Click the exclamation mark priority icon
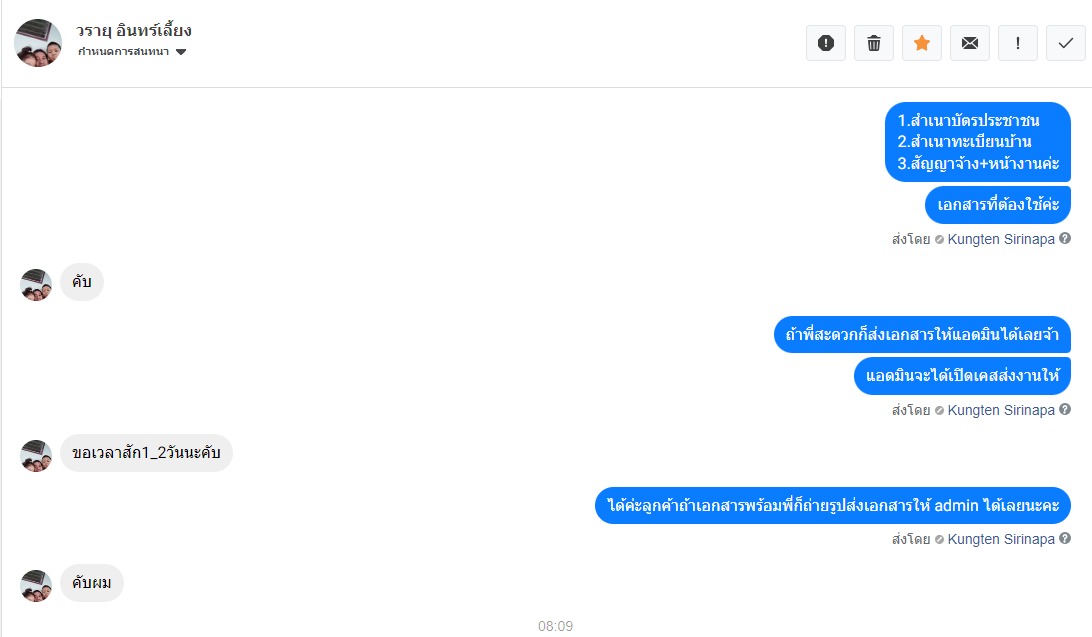The height and width of the screenshot is (637, 1092). point(1017,43)
